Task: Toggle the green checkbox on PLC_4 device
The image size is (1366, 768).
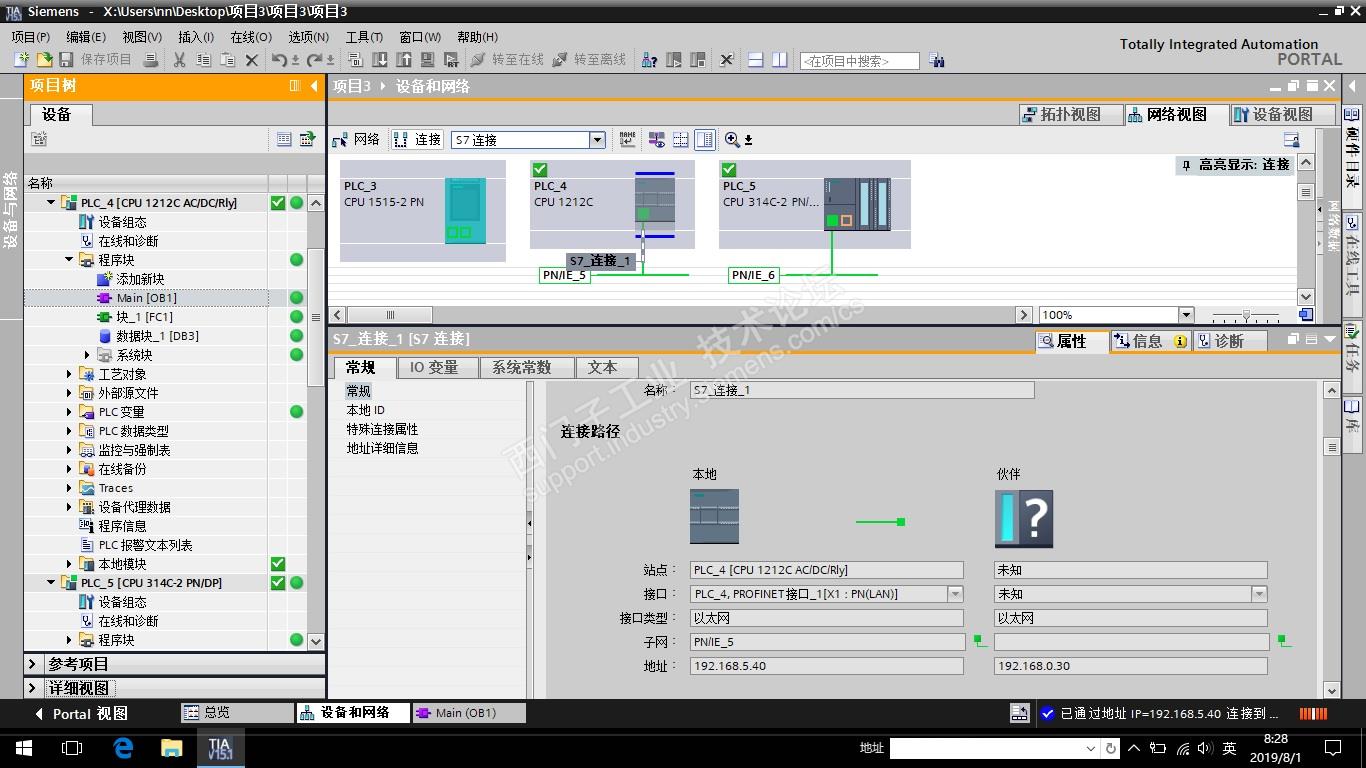Action: (x=540, y=169)
